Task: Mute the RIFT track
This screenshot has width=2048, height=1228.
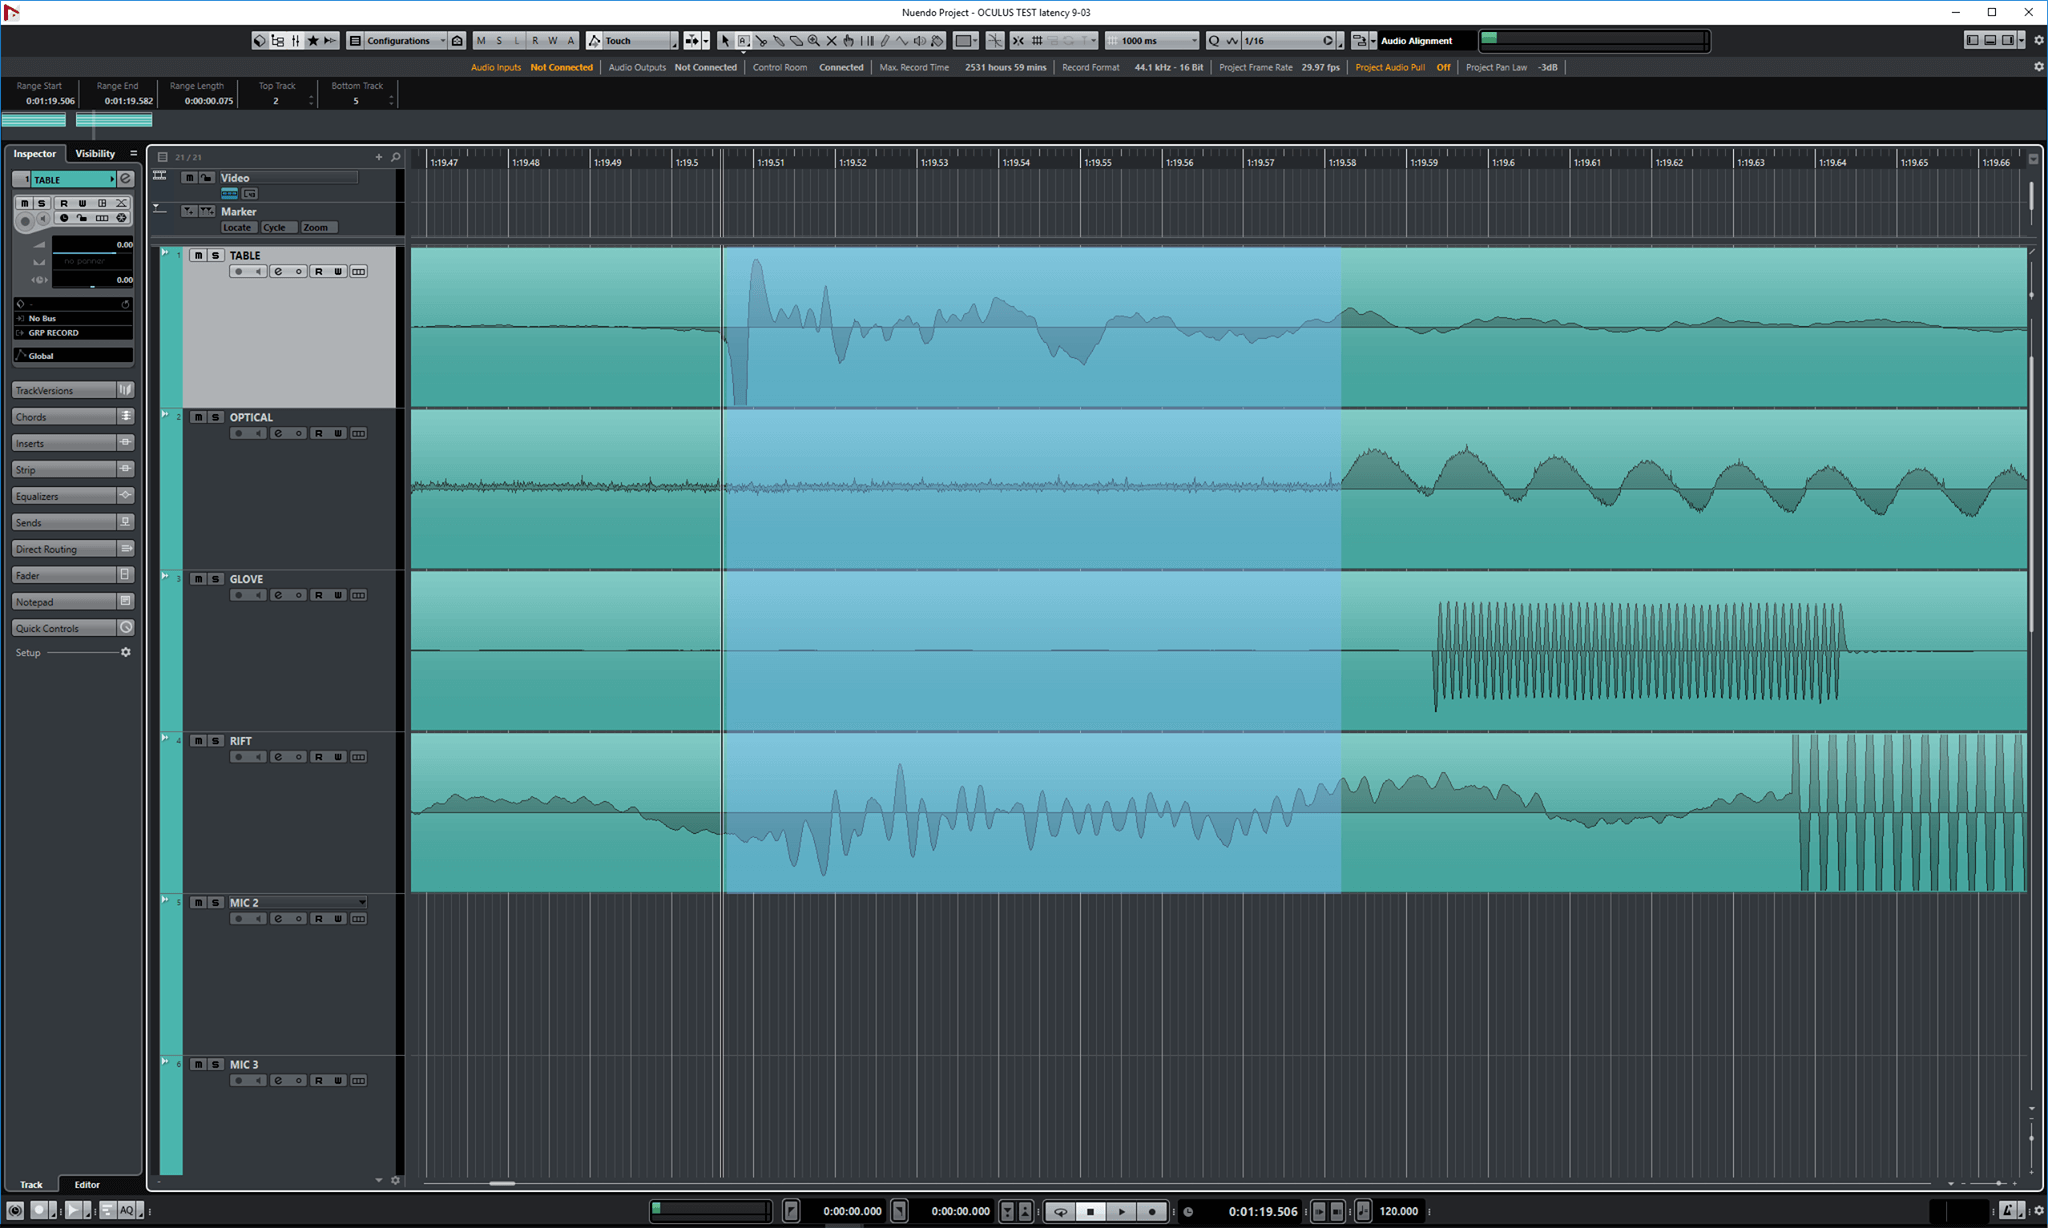Action: pos(198,741)
